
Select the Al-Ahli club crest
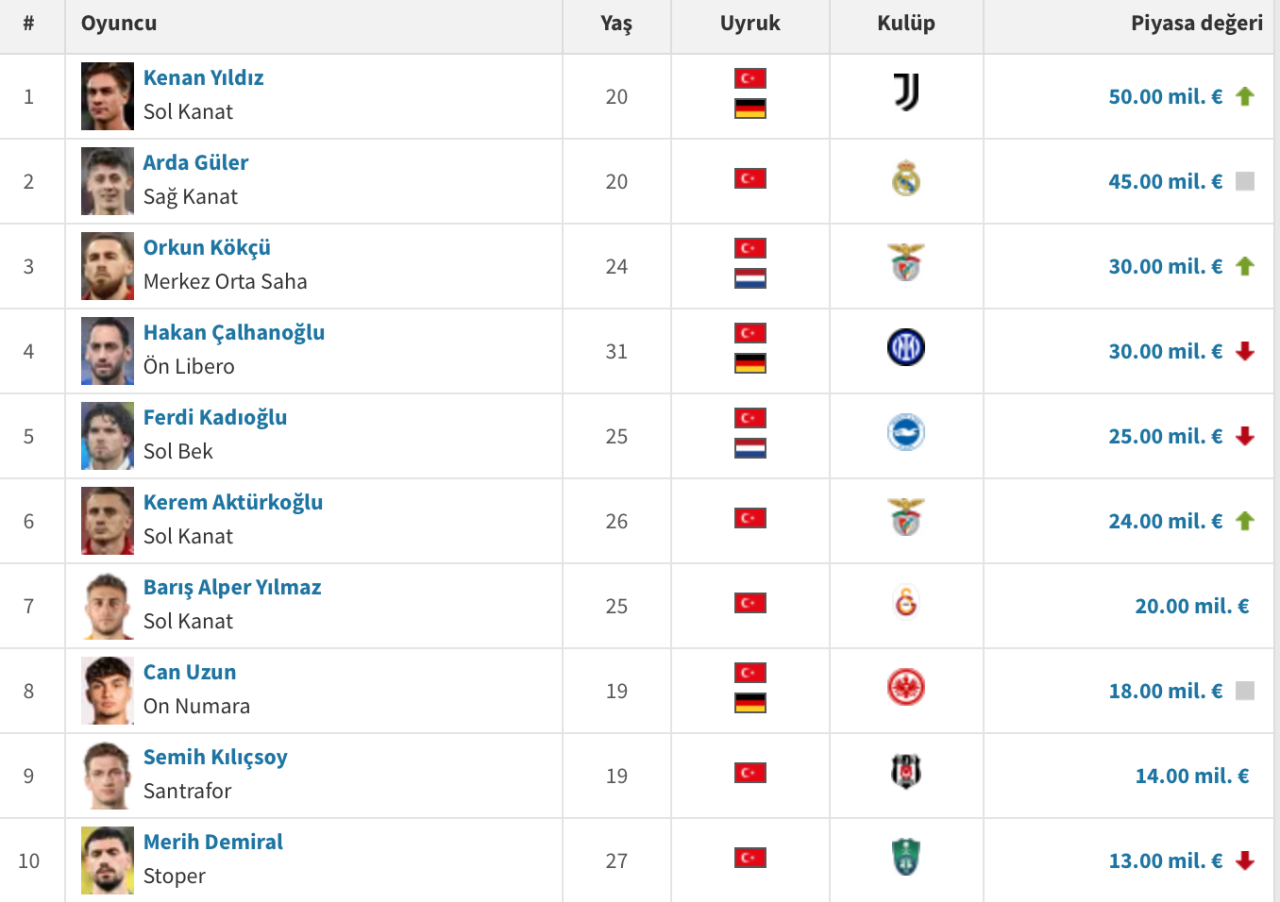coord(906,860)
